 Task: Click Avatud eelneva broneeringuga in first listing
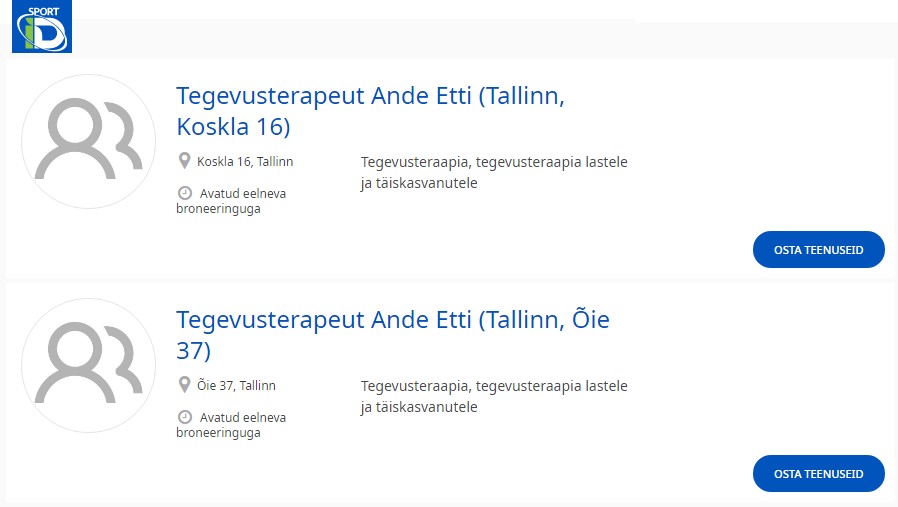click(x=231, y=201)
